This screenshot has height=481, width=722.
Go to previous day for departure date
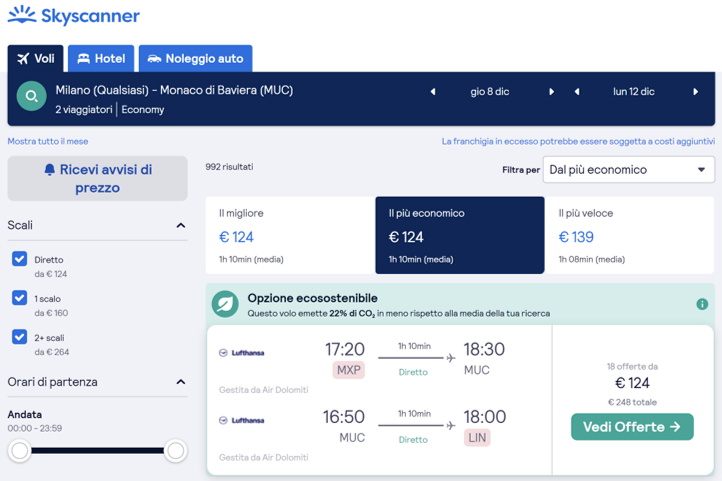pyautogui.click(x=433, y=92)
